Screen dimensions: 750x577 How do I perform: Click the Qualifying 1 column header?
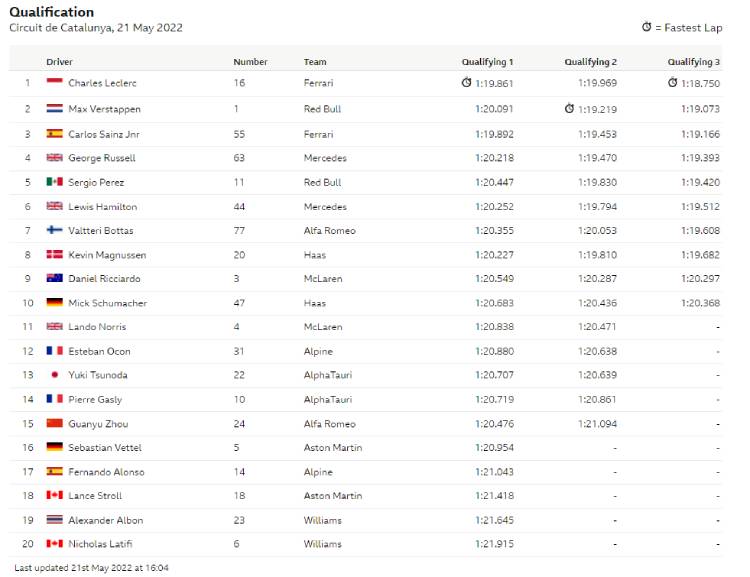487,62
